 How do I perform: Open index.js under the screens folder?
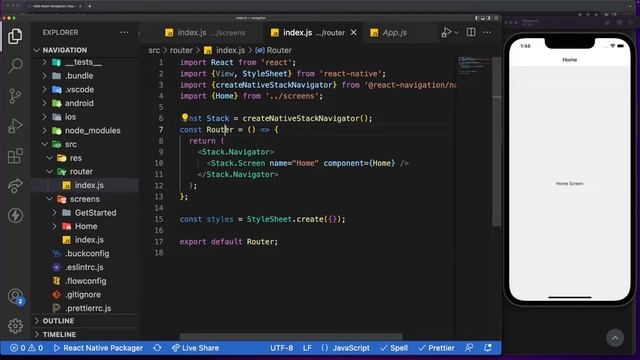(84, 240)
